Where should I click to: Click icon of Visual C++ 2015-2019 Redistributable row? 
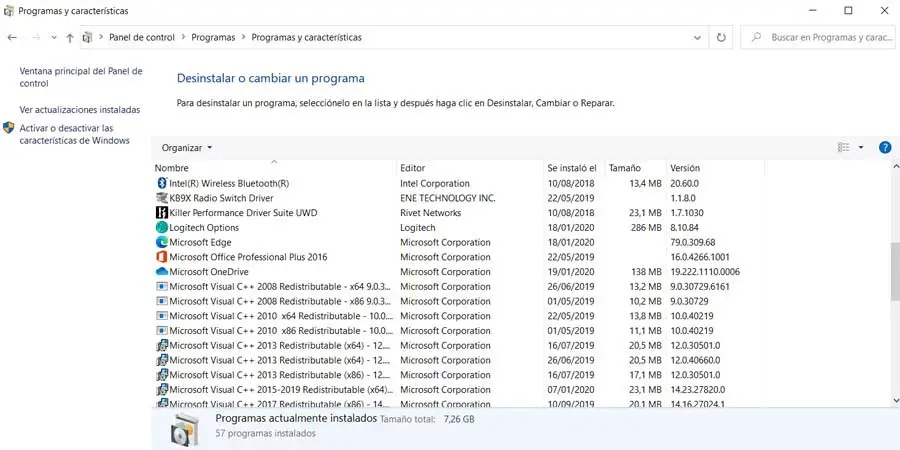click(x=162, y=390)
